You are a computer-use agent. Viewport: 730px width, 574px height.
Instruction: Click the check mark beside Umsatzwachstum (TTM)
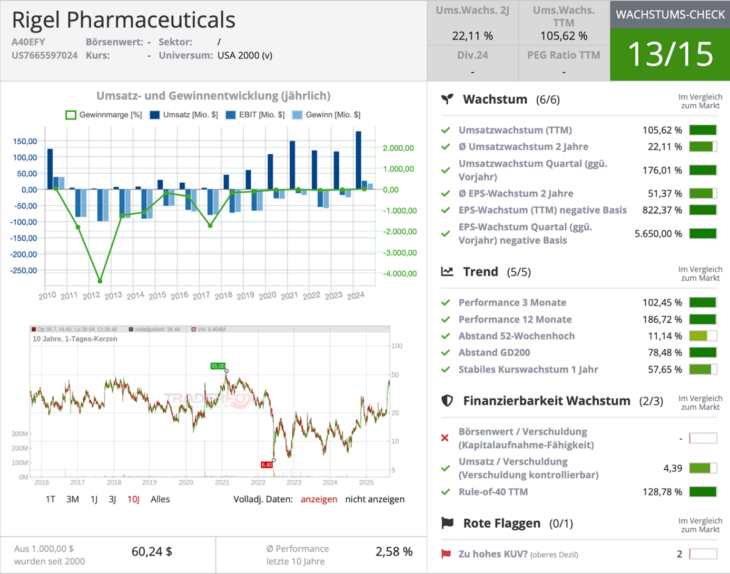click(446, 130)
